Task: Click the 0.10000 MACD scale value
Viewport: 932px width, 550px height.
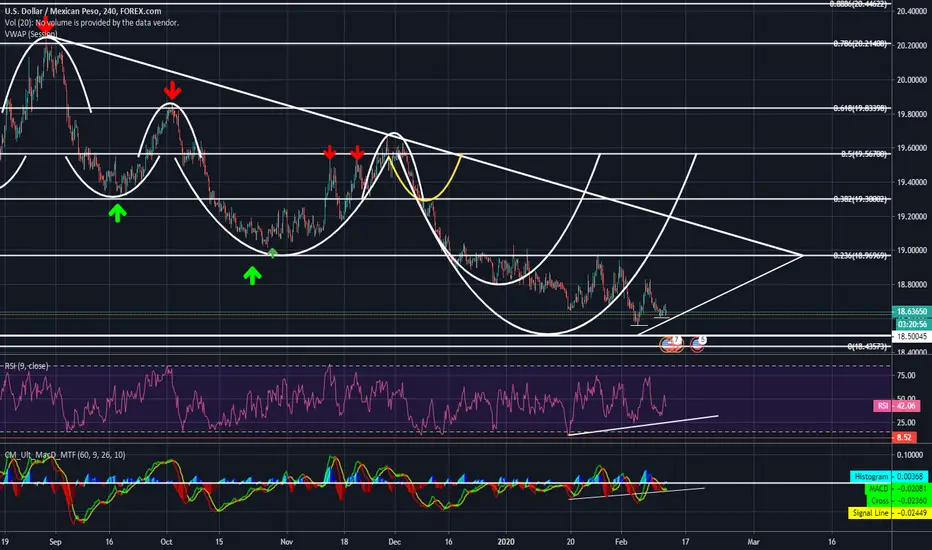Action: [x=909, y=455]
